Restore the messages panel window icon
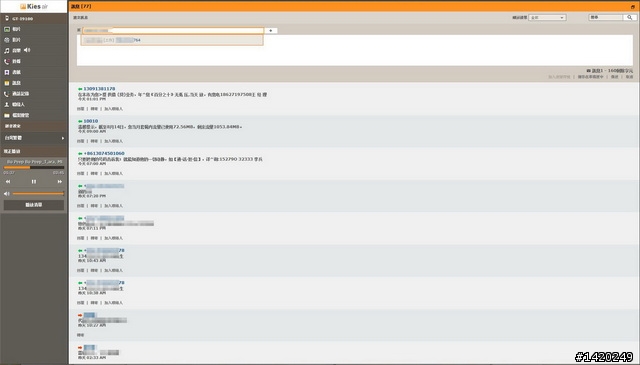Screen dimensions: 640x365 (x=633, y=7)
